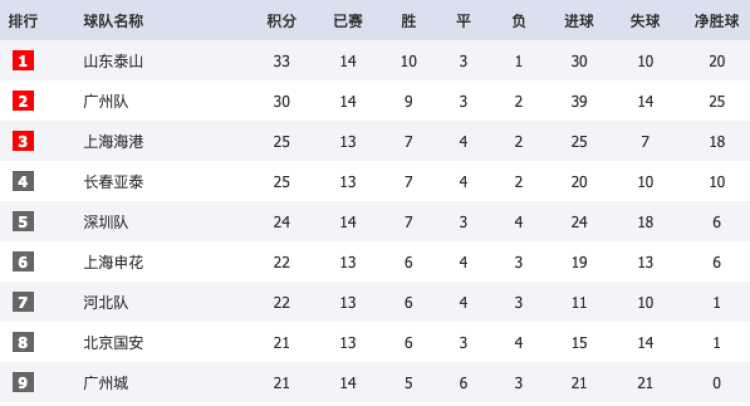750x406 pixels.
Task: Select team name 北京国安
Action: pos(113,342)
